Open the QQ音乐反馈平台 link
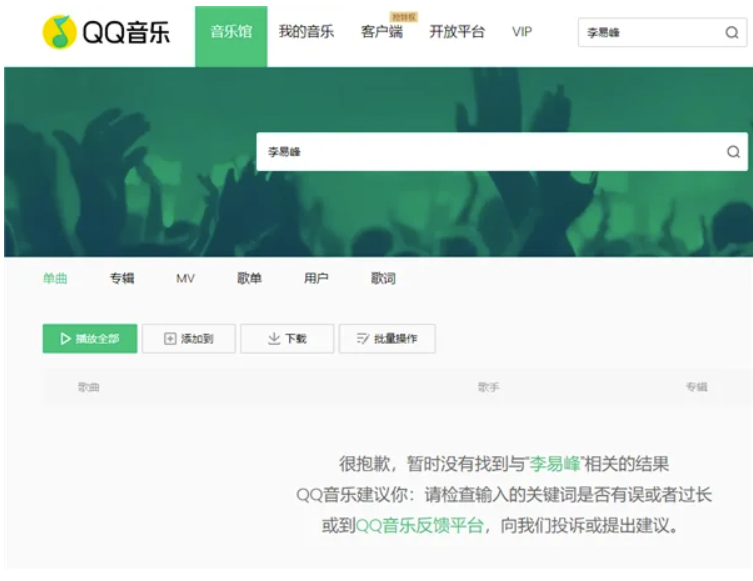This screenshot has width=753, height=581. pyautogui.click(x=420, y=525)
